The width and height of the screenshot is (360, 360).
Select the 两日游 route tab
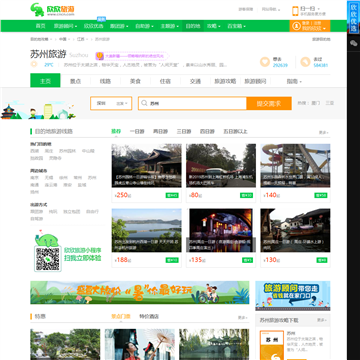click(160, 132)
